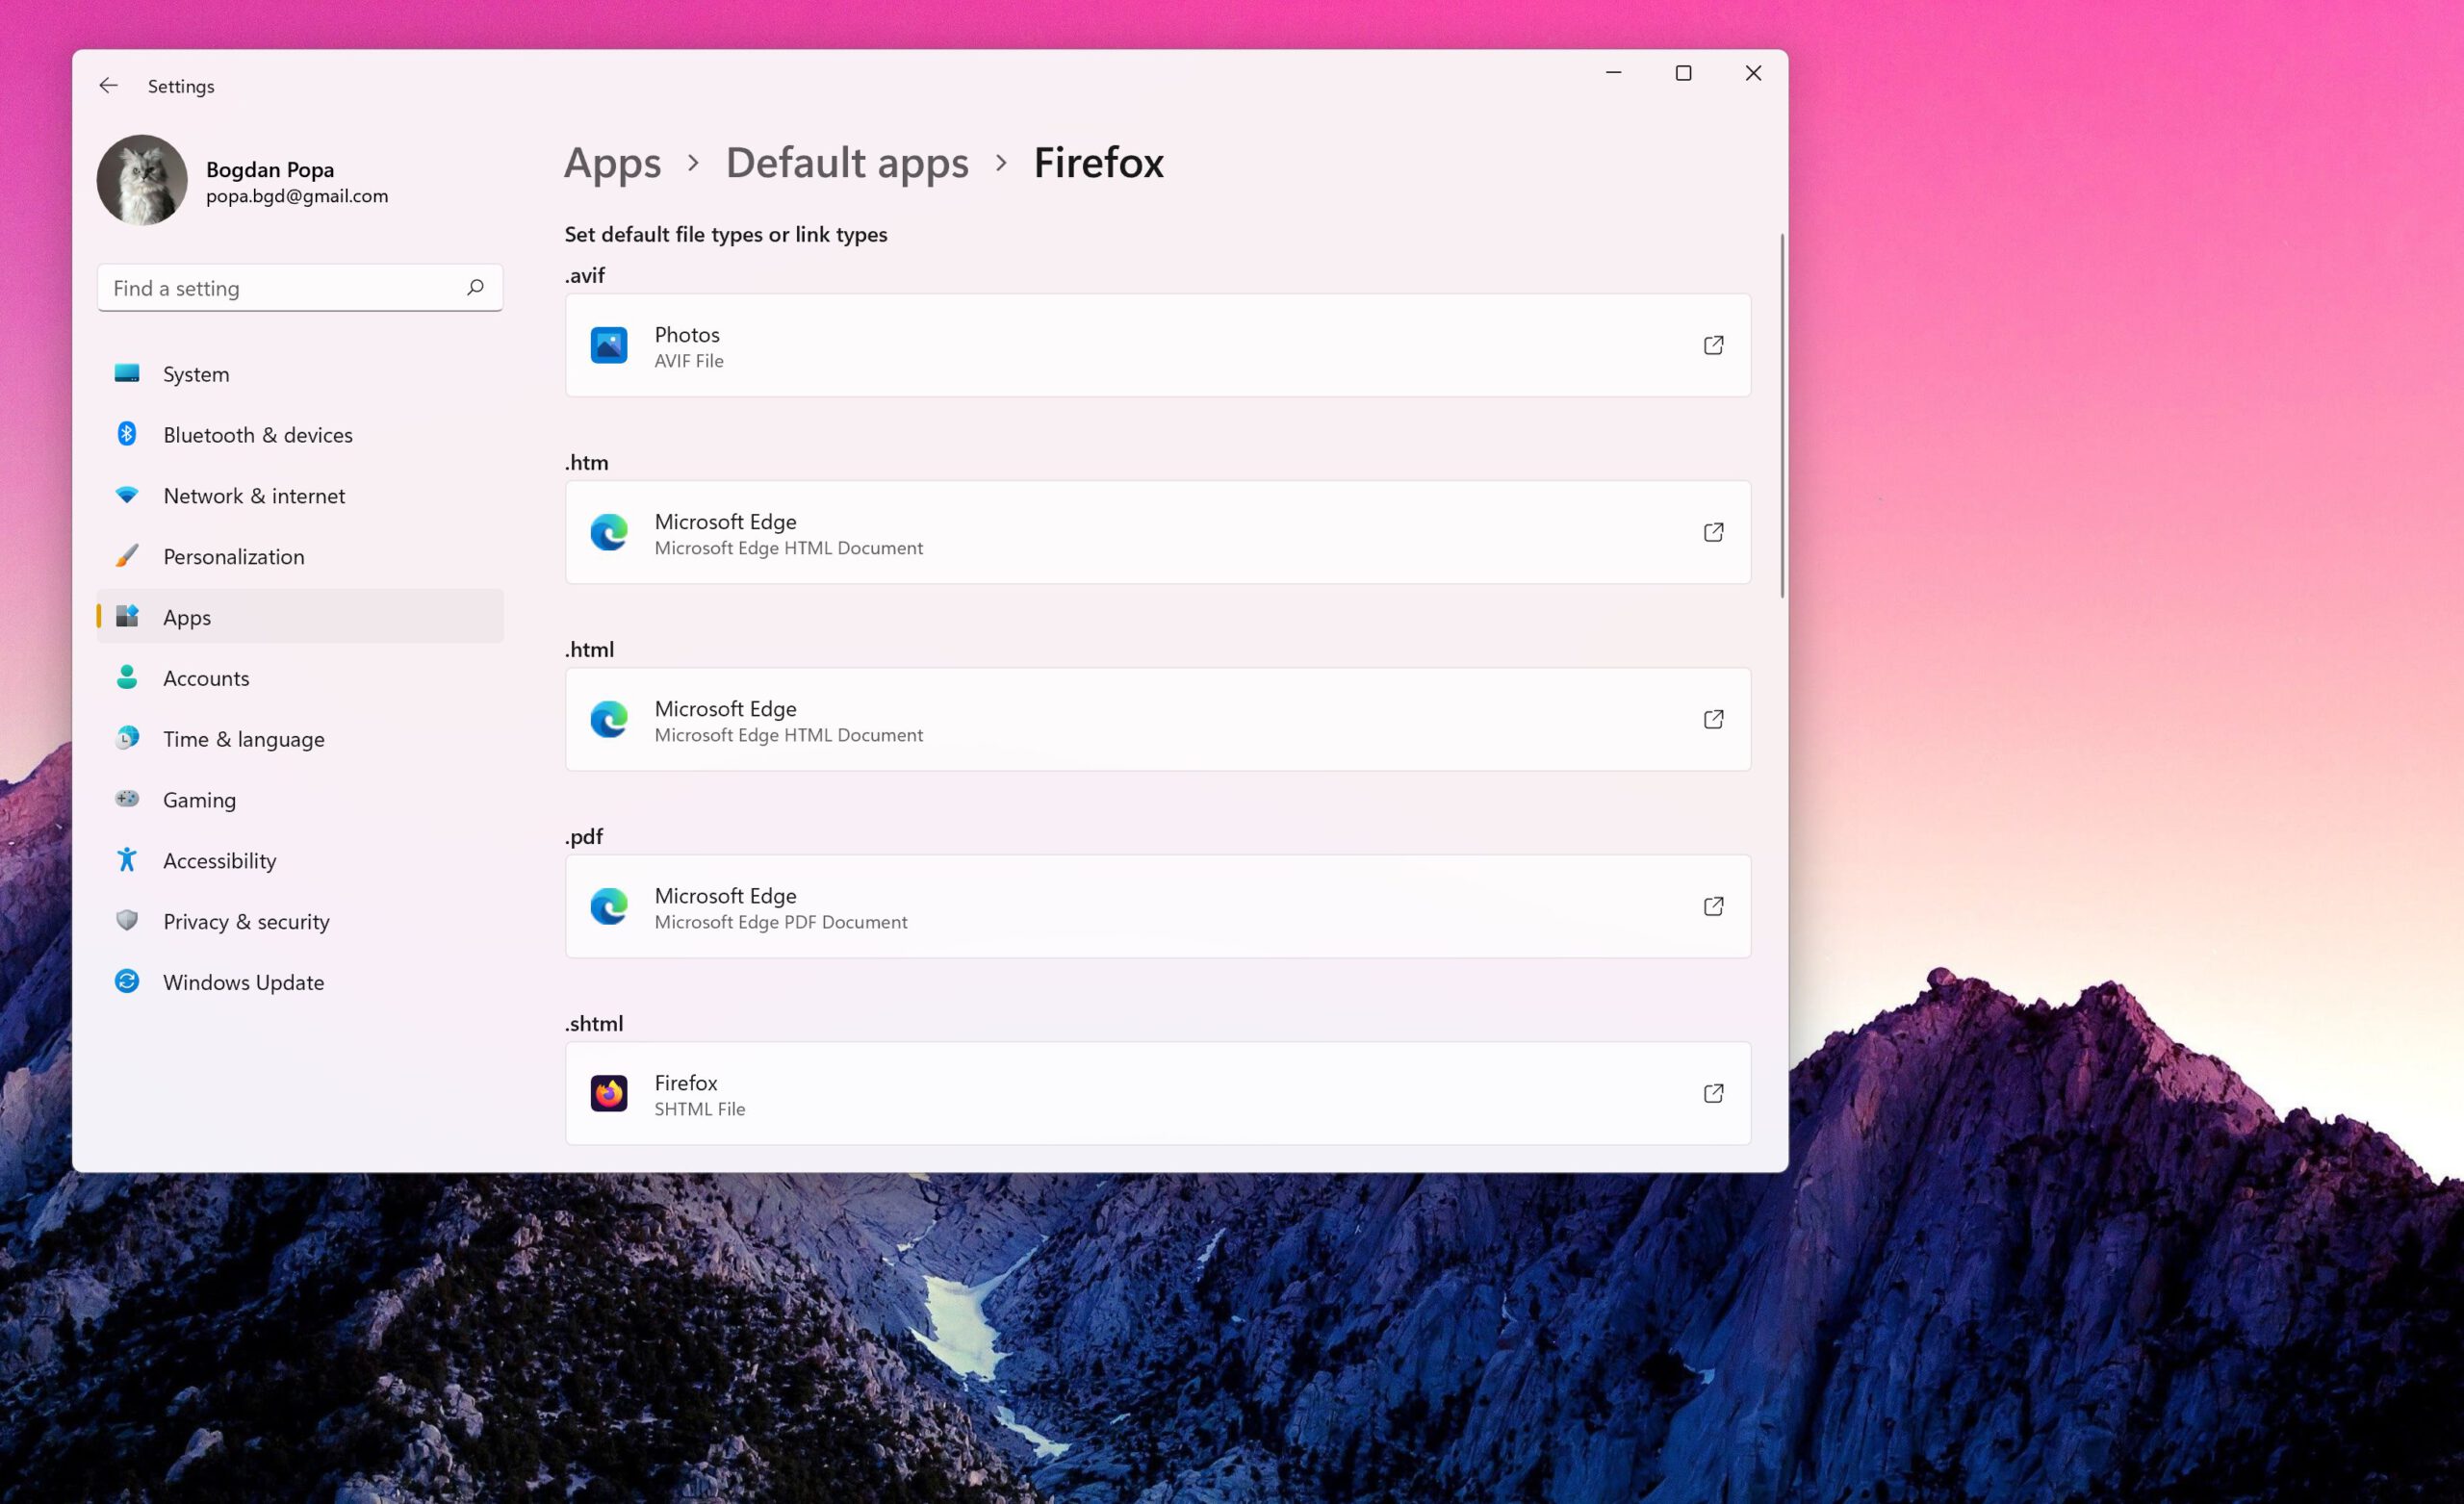This screenshot has height=1504, width=2464.
Task: Open Time & language settings
Action: [x=300, y=739]
